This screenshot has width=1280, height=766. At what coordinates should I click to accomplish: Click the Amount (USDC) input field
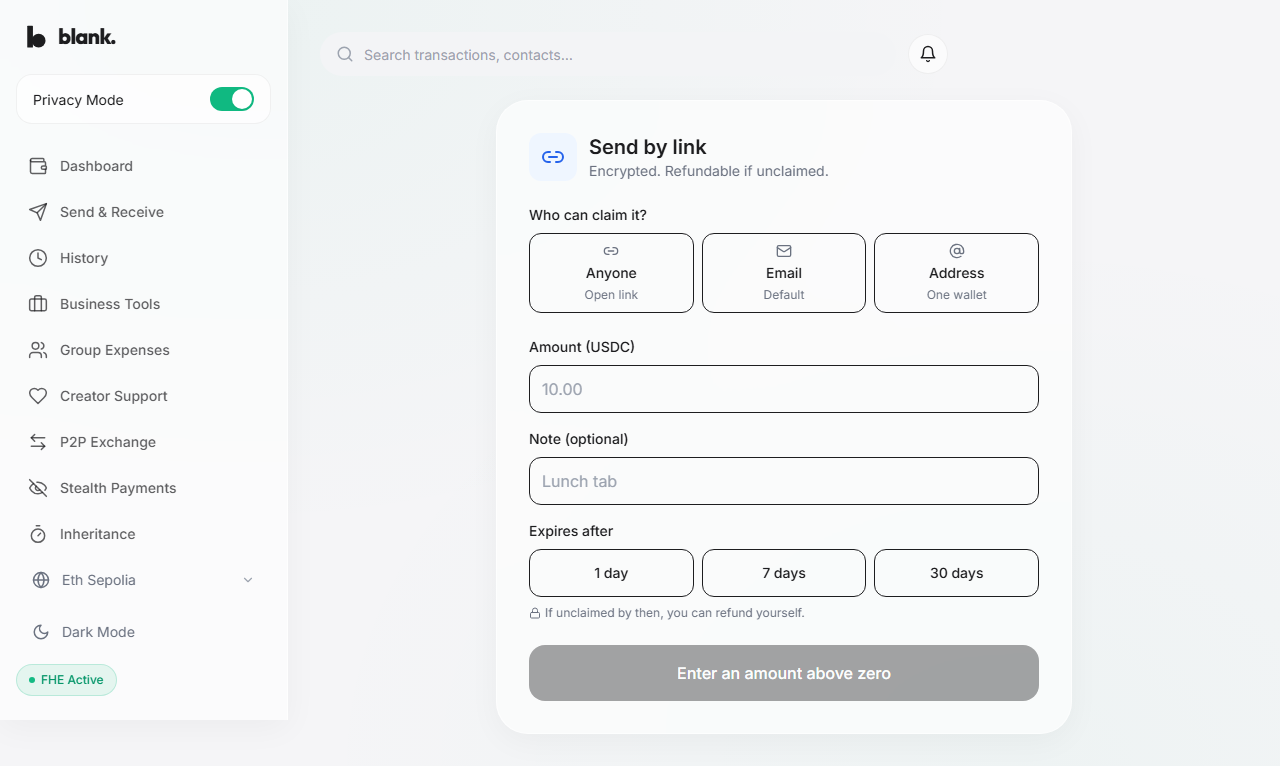784,389
